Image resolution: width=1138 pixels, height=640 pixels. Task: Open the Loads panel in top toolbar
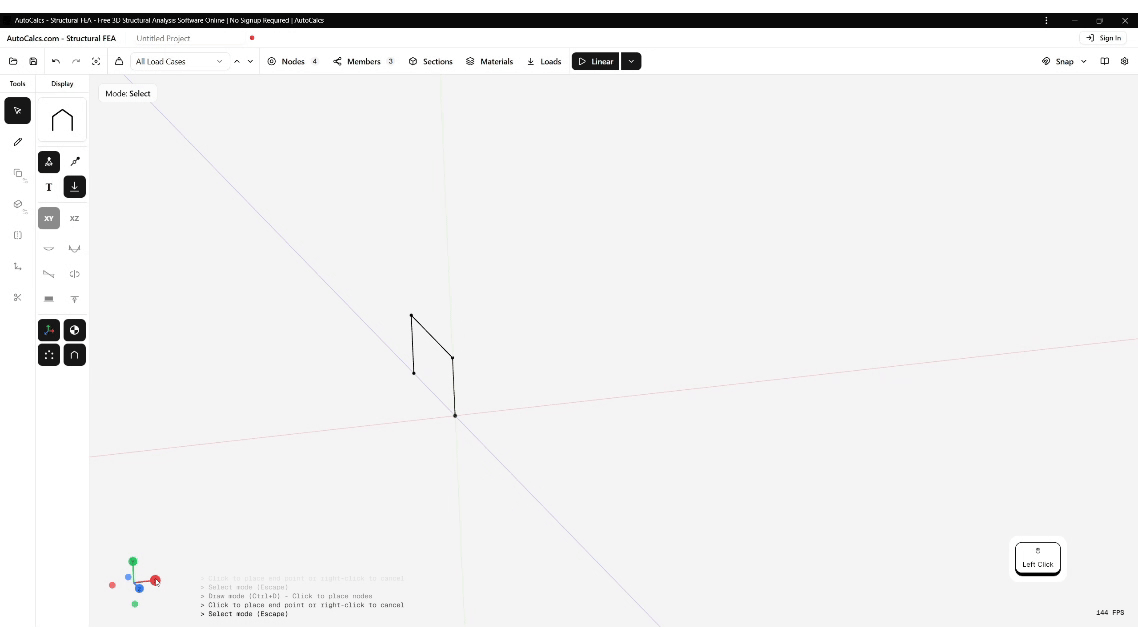544,61
